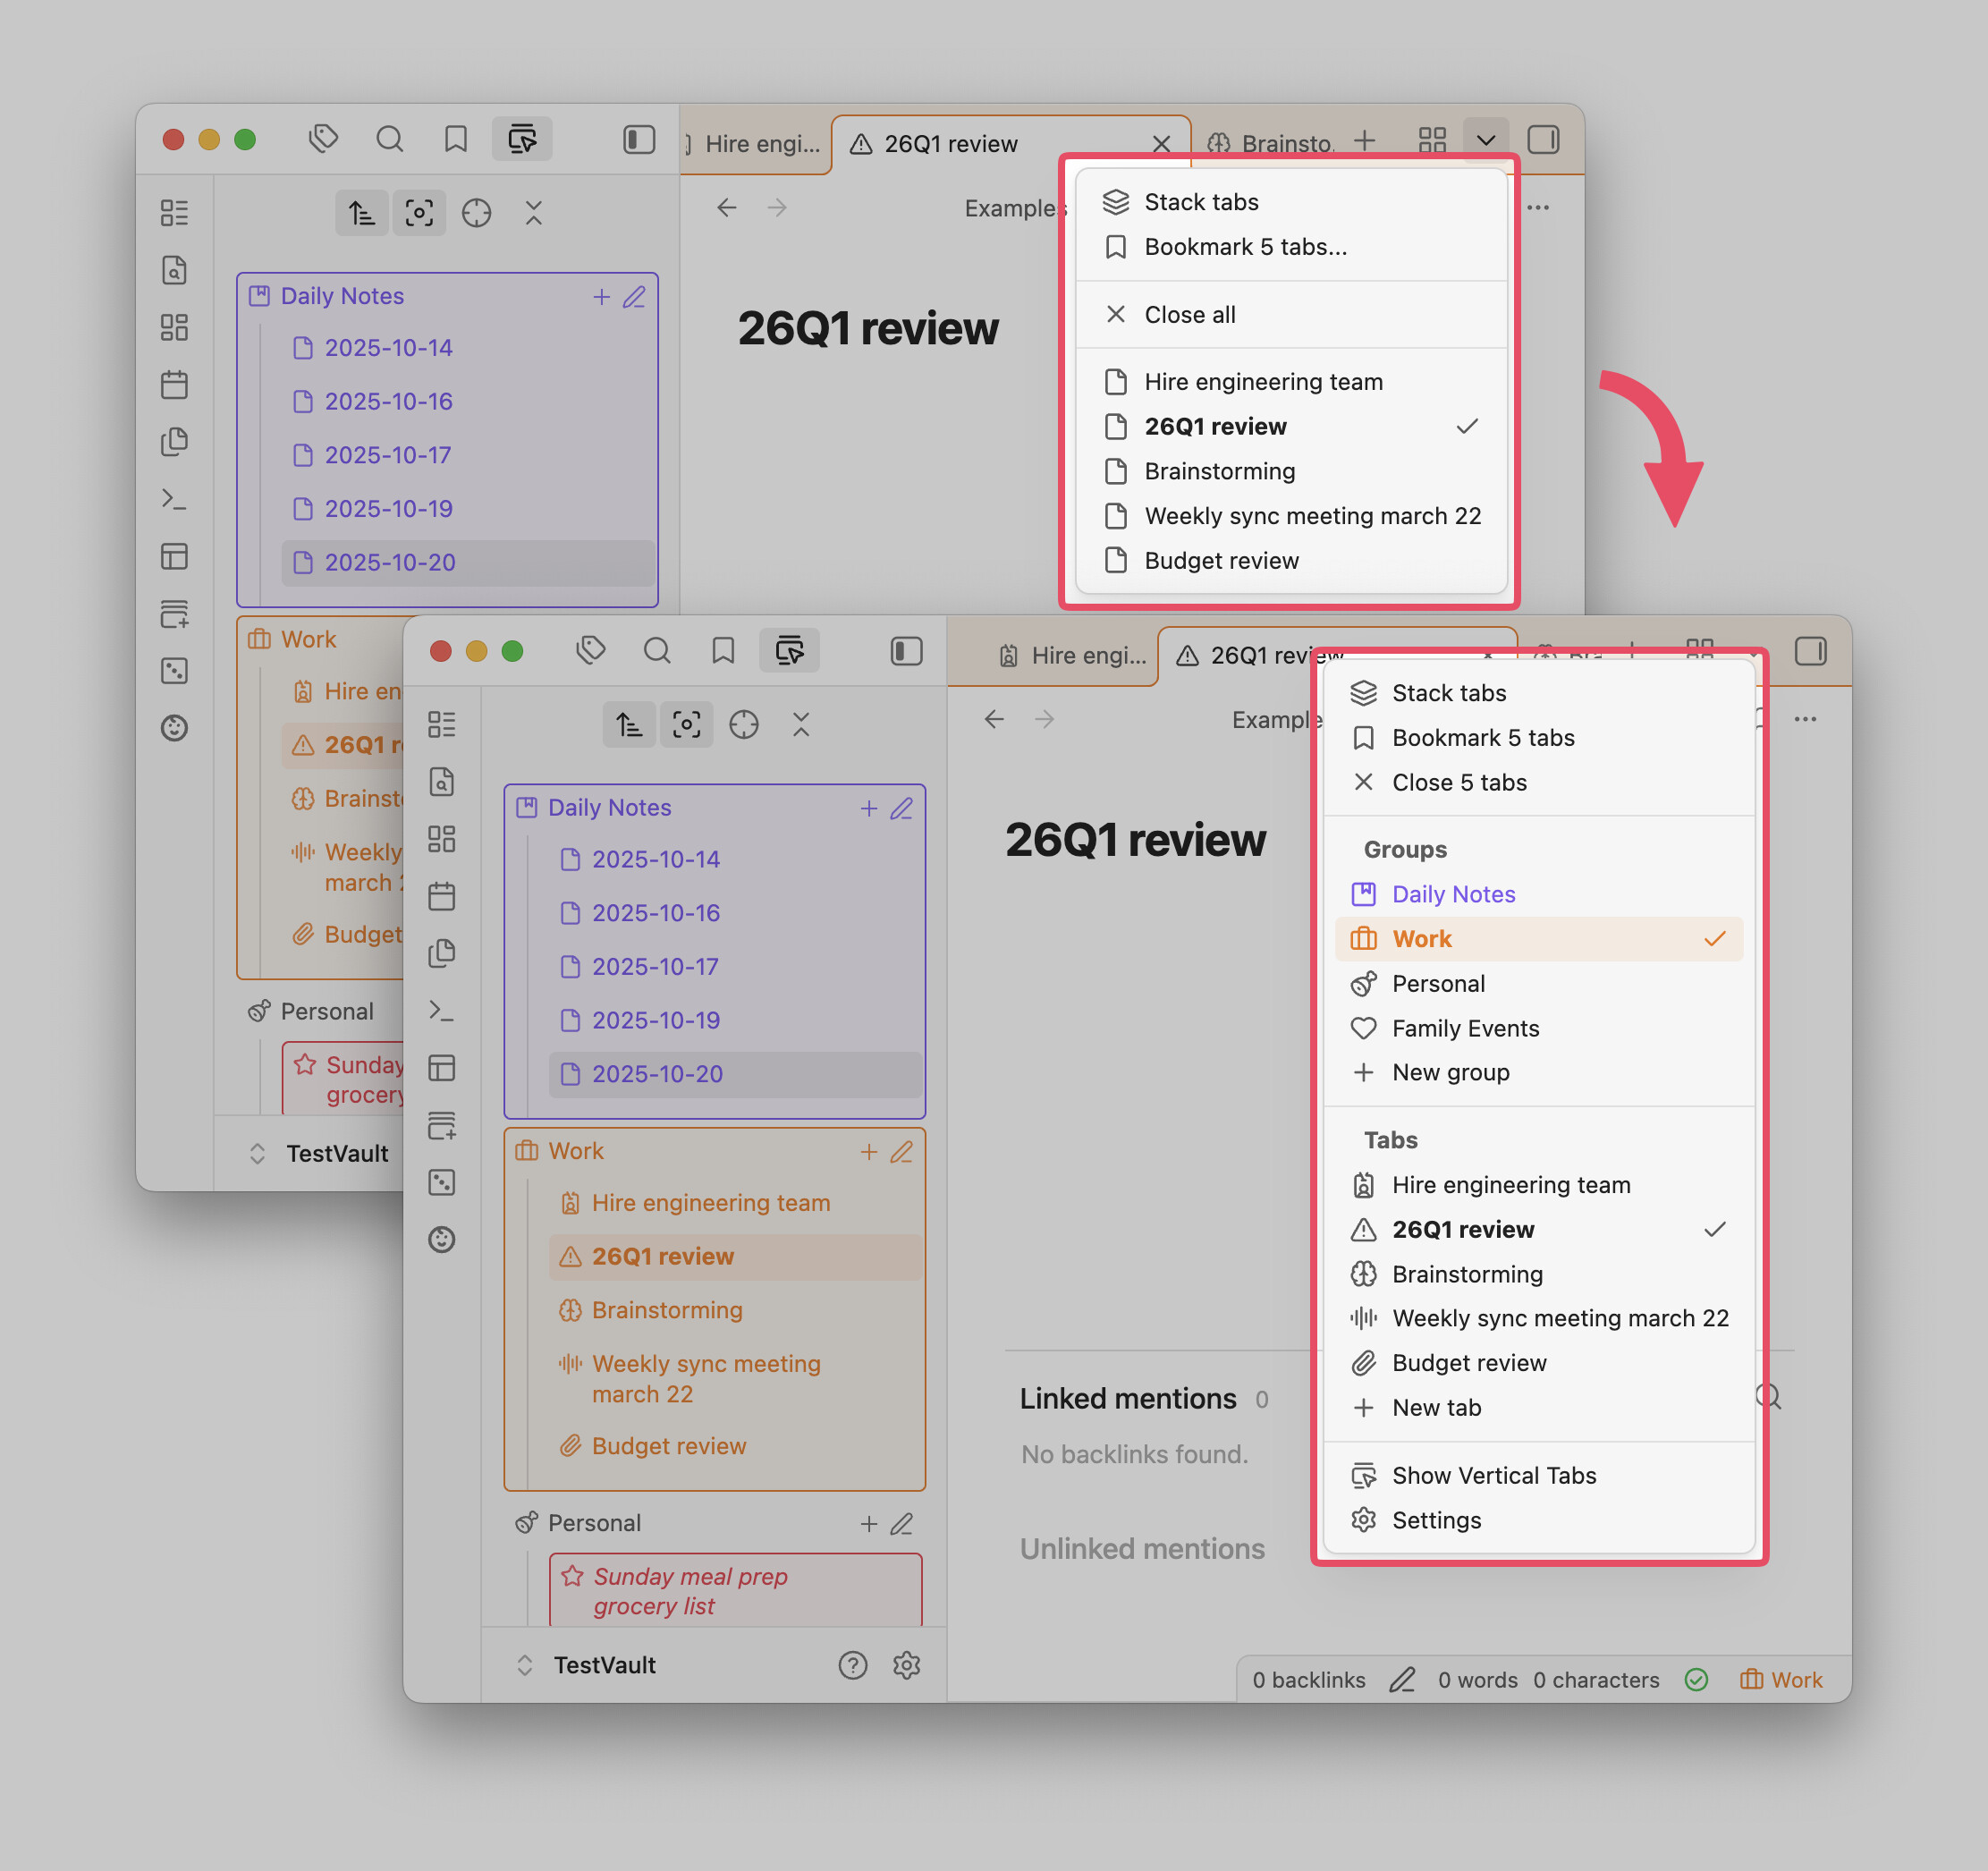1988x1871 pixels.
Task: Open the canvas grid icon in front ribbon
Action: 441,839
